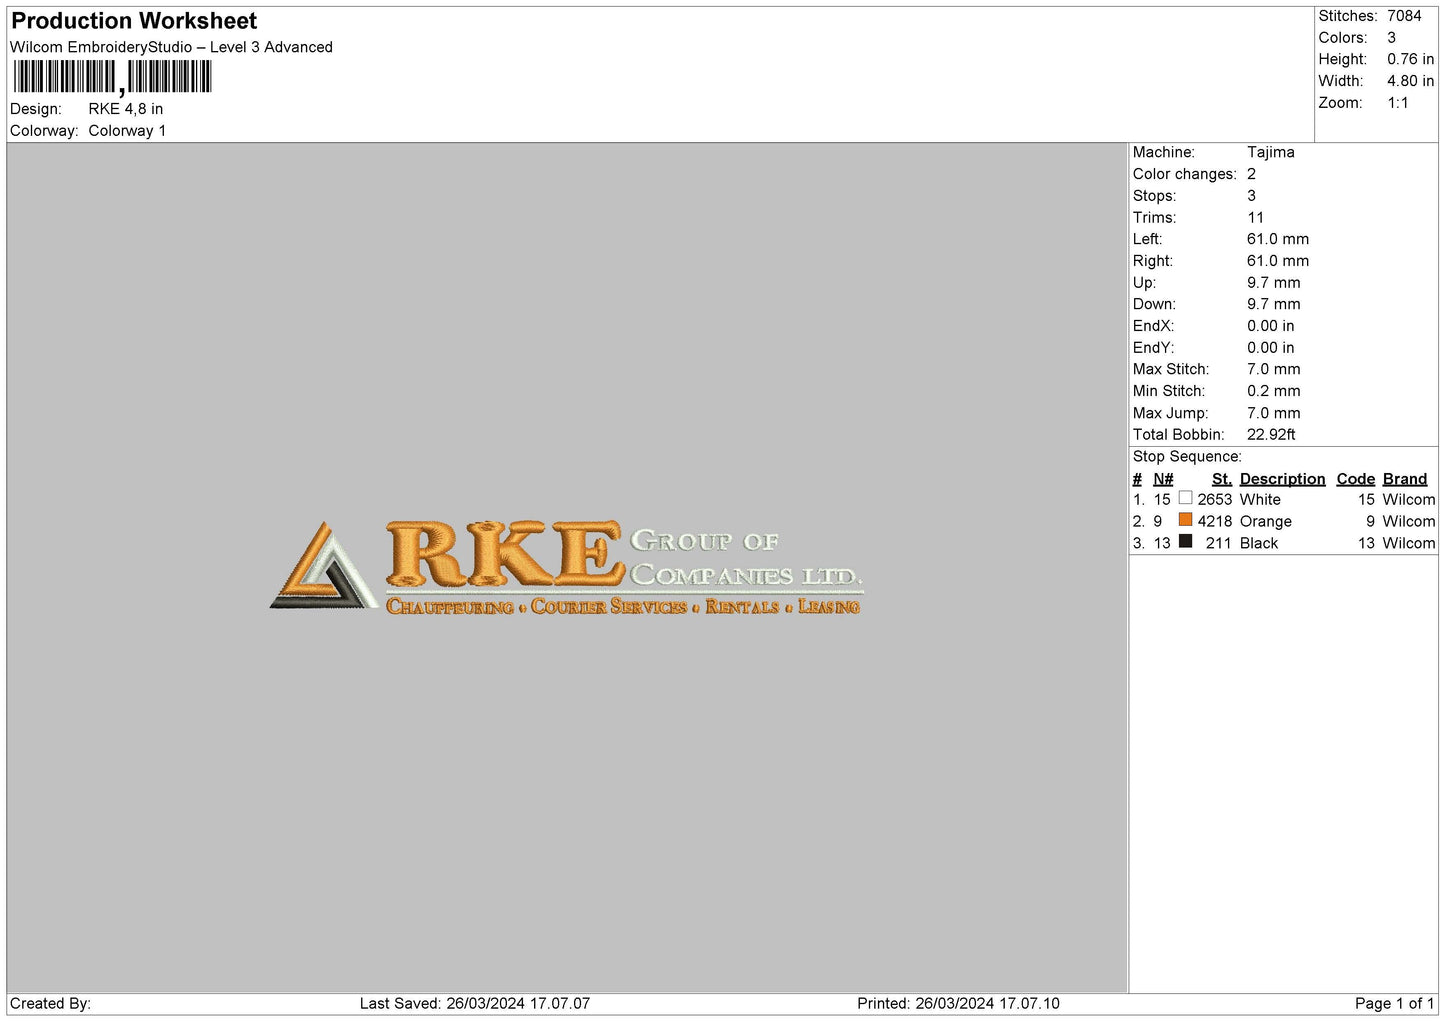Click the 'Max Stitch:' value '7.0 mm'
This screenshot has height=1021, width=1445.
[x=1274, y=370]
